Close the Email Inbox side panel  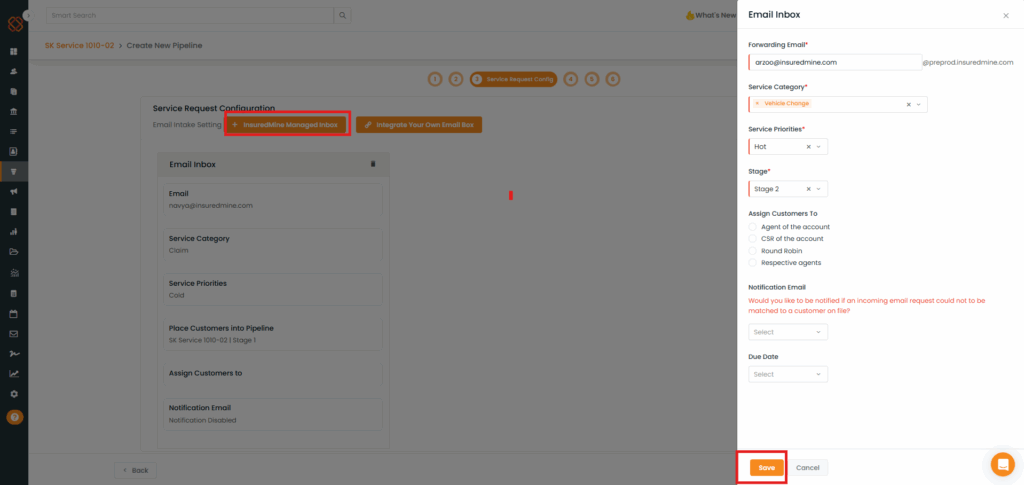pos(1005,16)
